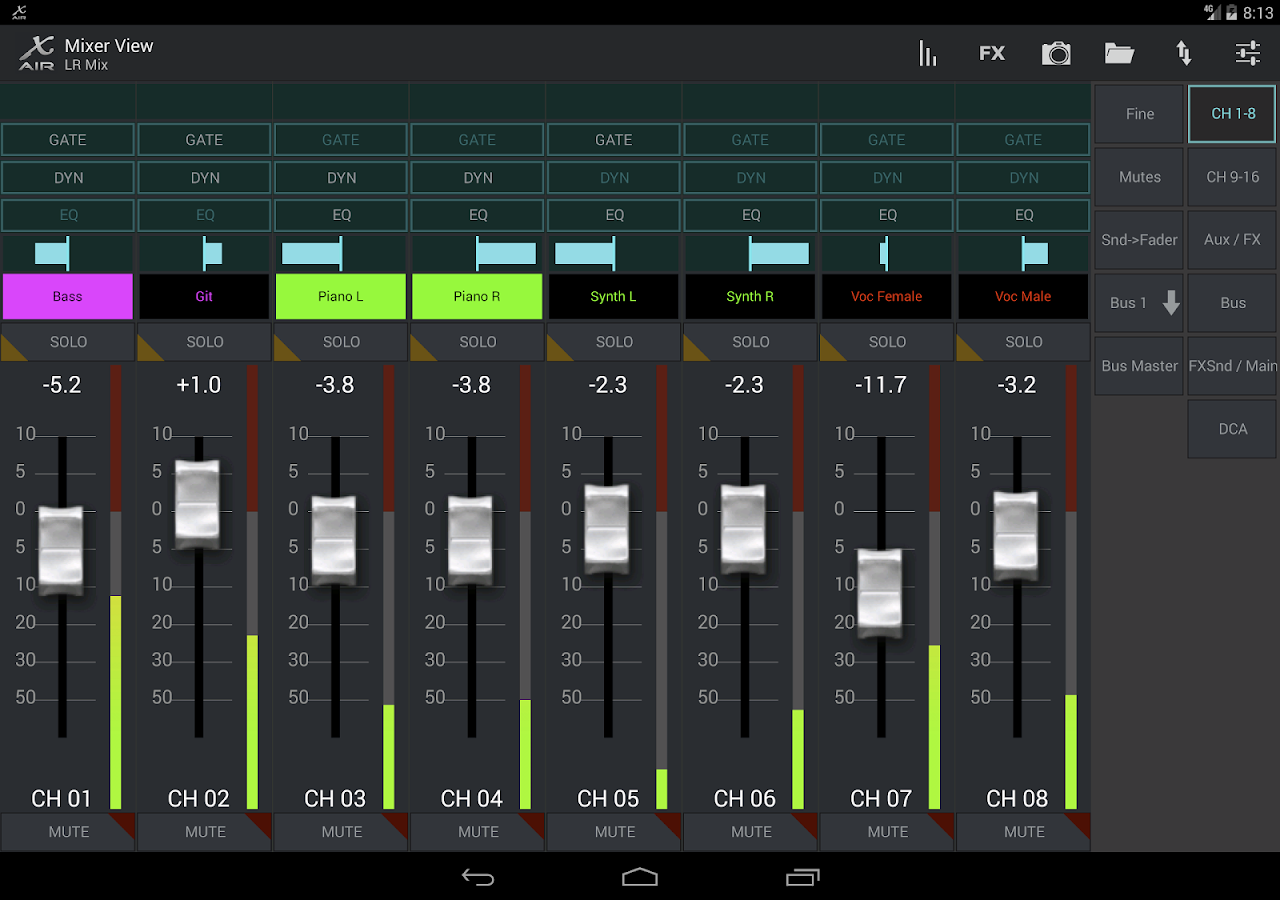Switch to CH 9-16 layer
The height and width of the screenshot is (900, 1280).
point(1232,177)
